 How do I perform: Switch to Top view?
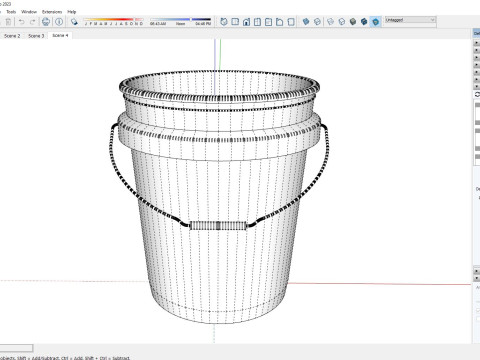[x=235, y=22]
